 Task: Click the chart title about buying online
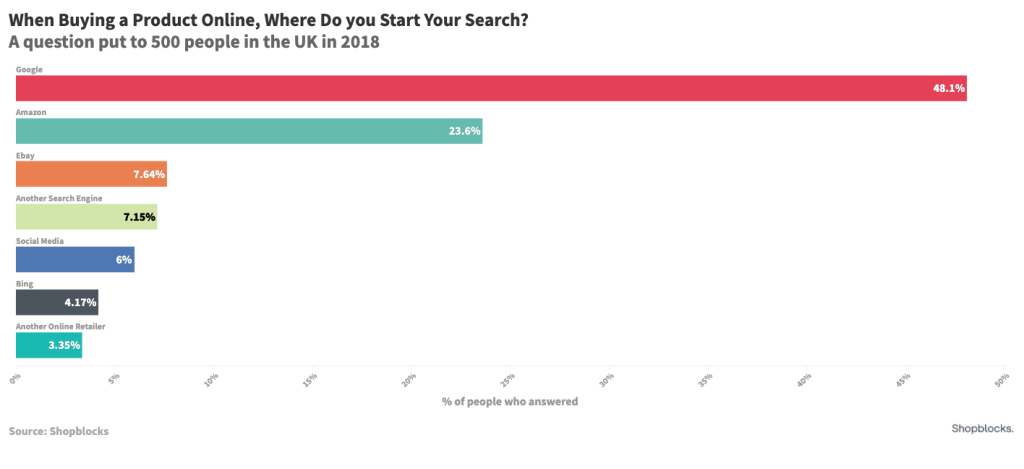point(268,20)
